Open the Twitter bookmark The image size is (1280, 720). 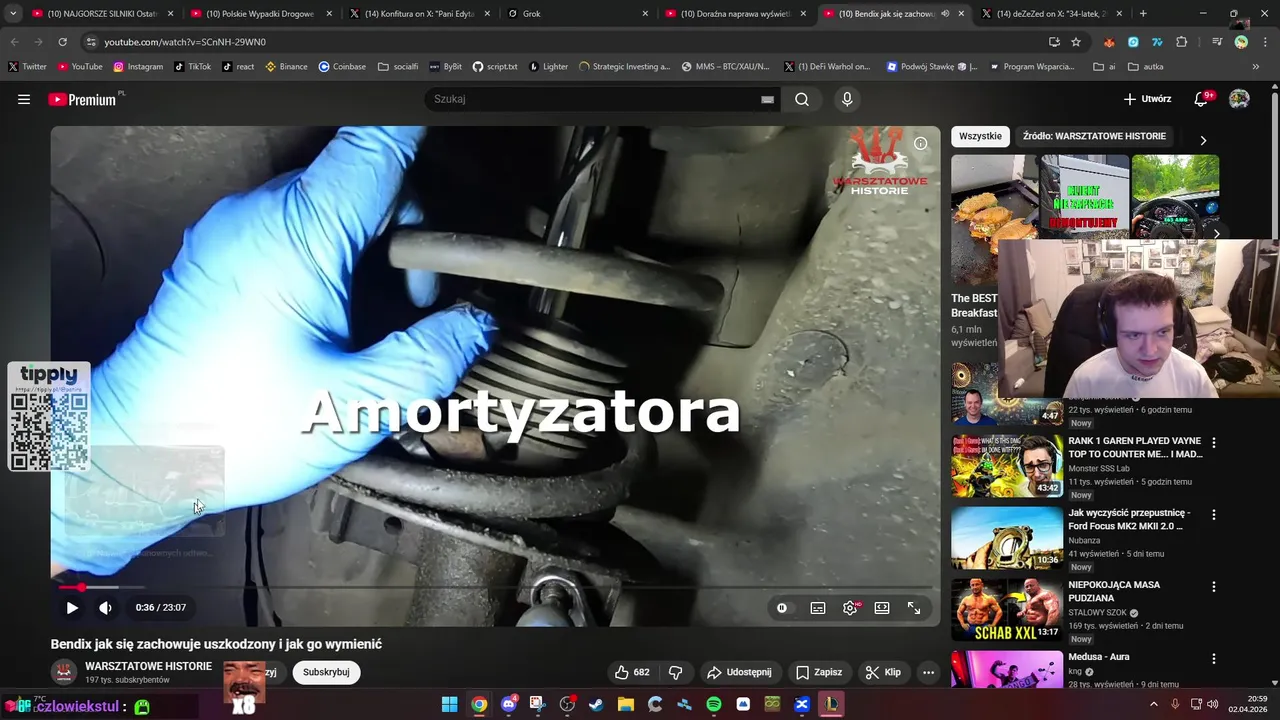[27, 66]
